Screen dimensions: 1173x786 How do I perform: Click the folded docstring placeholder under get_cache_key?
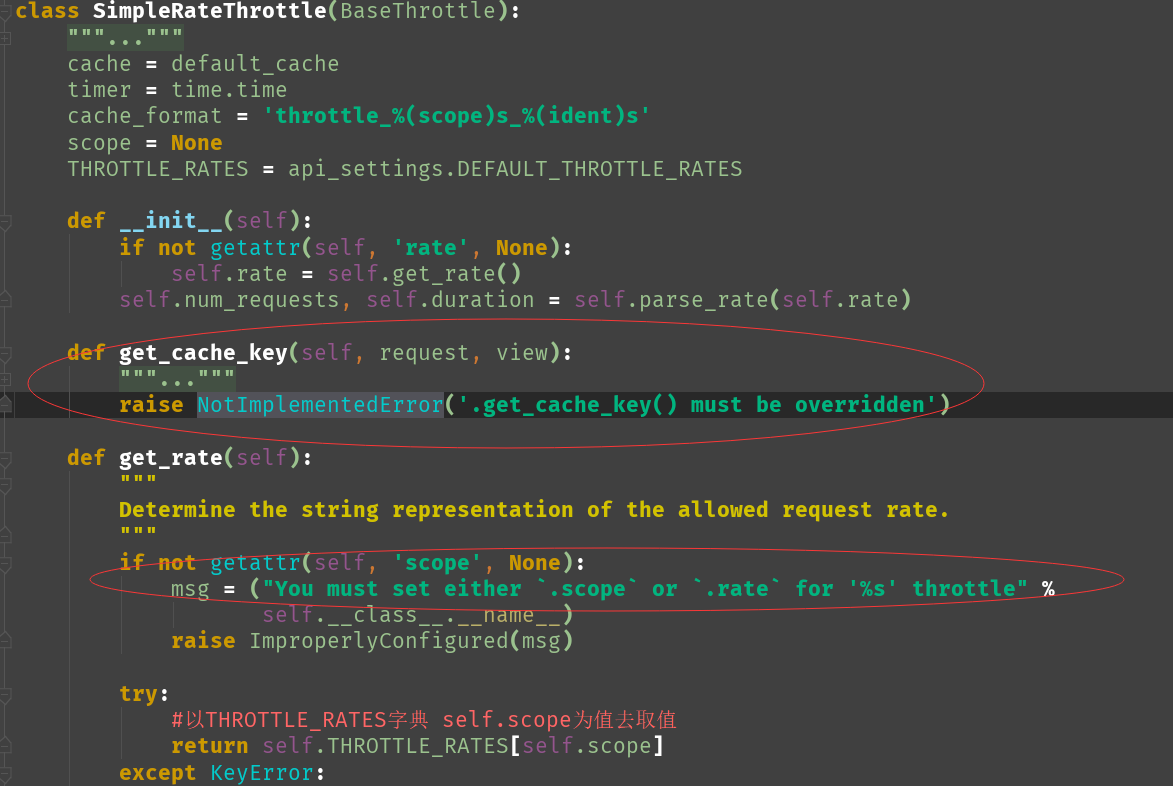pyautogui.click(x=177, y=378)
